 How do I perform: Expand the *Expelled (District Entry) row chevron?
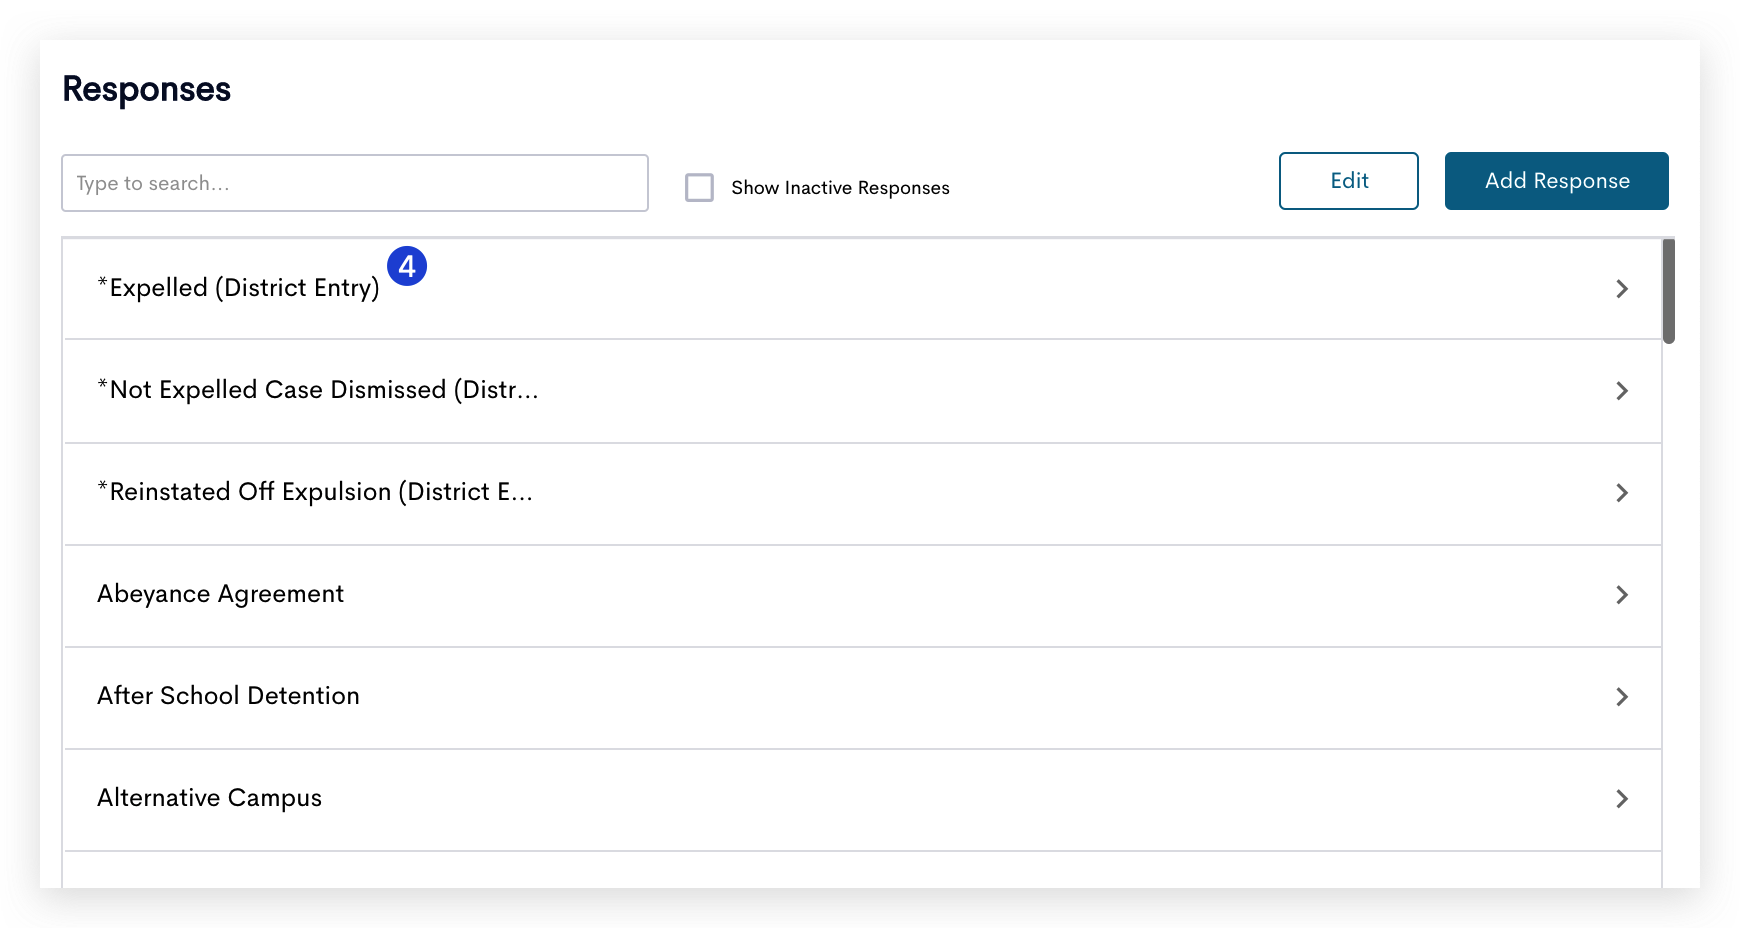coord(1621,289)
